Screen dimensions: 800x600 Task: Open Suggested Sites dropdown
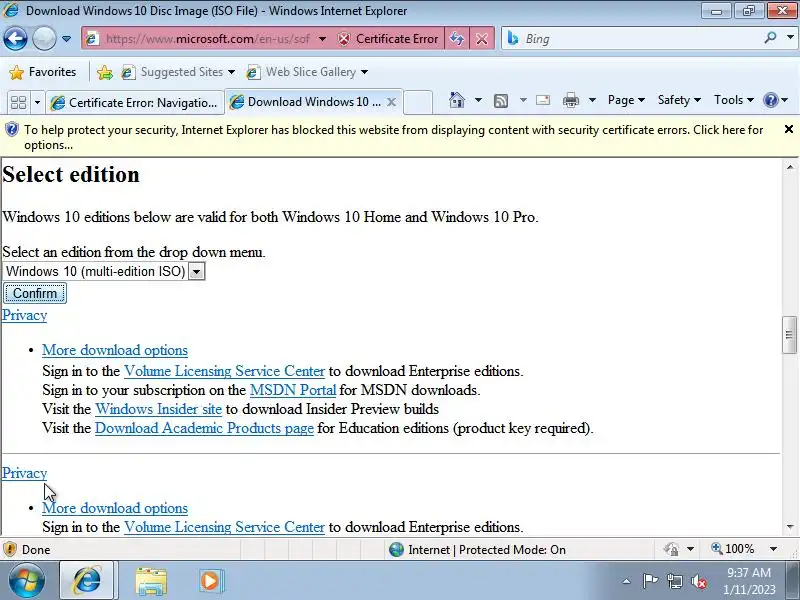(179, 72)
